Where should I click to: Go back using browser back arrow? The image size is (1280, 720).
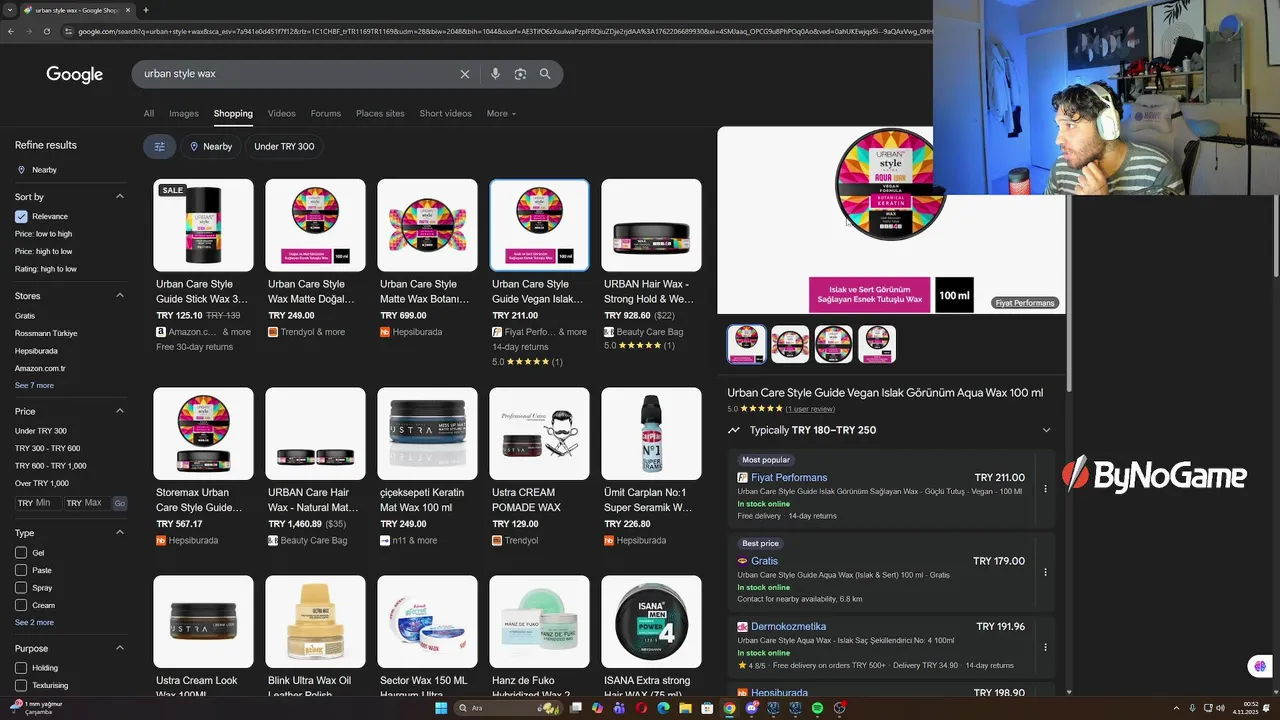11,31
